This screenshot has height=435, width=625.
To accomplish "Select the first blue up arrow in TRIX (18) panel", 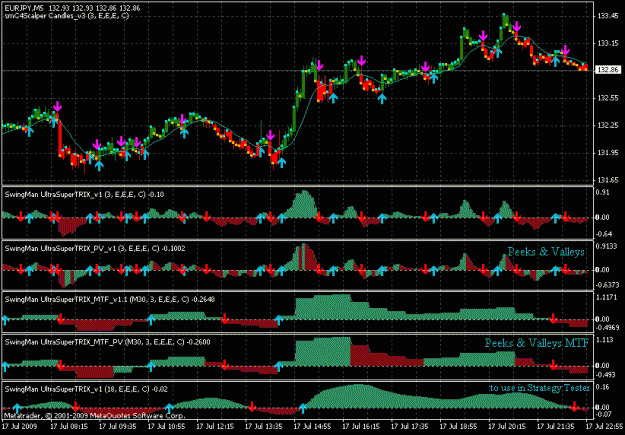I will [x=17, y=408].
